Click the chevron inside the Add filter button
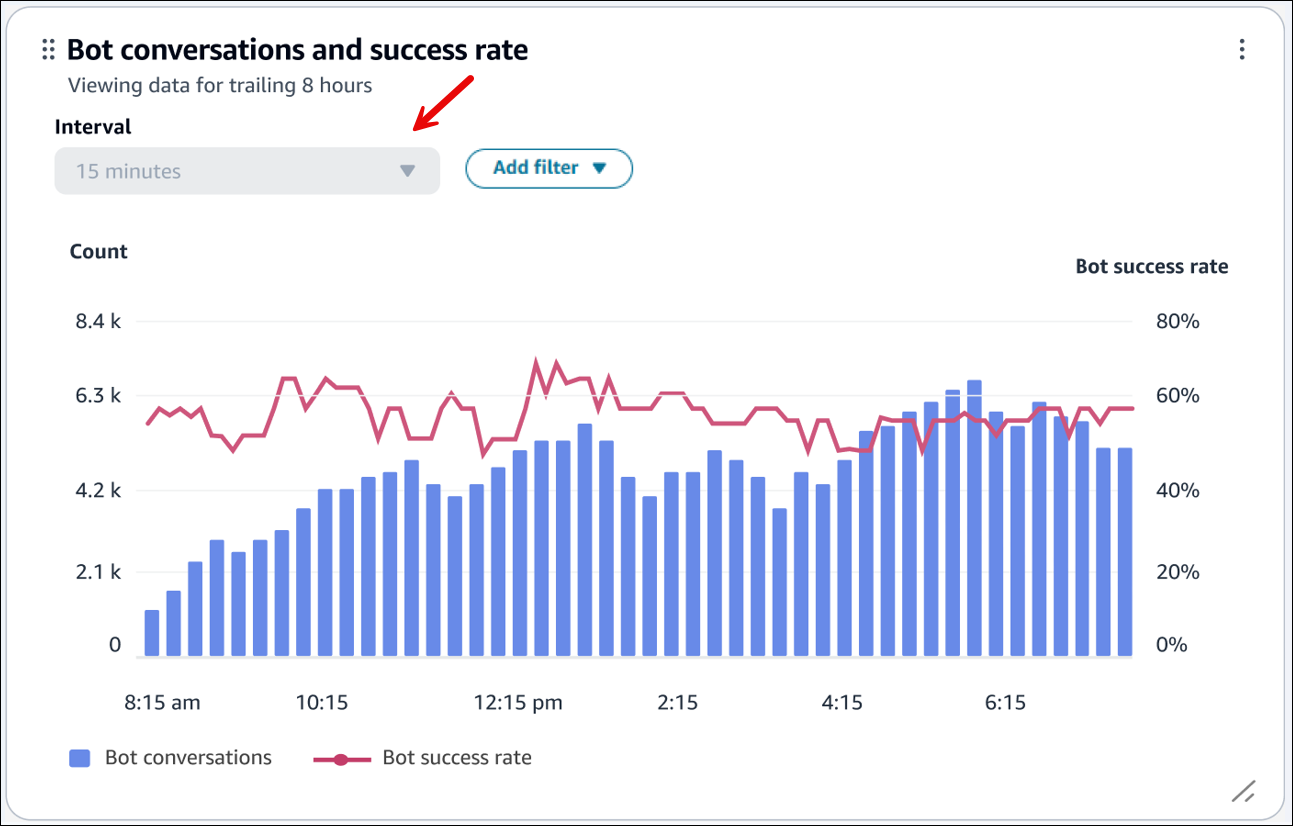1293x826 pixels. click(600, 168)
